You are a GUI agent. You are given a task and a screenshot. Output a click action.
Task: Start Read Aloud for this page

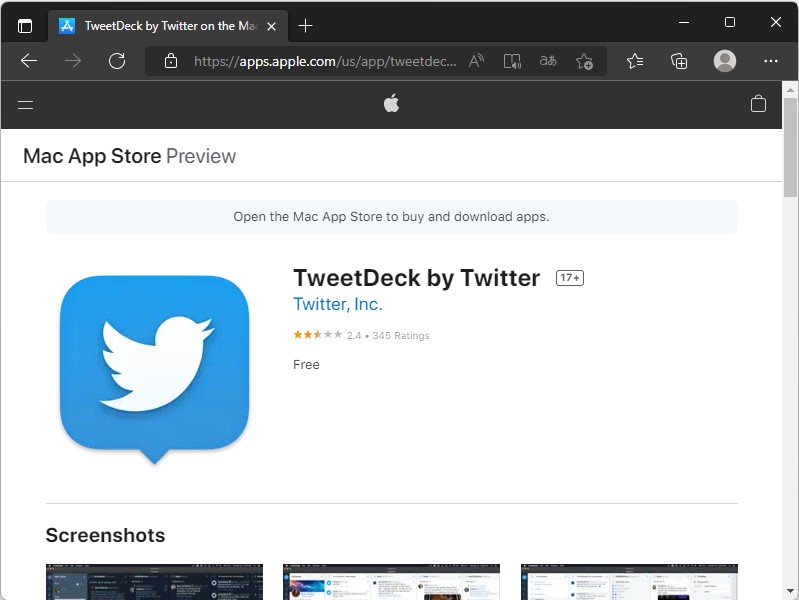coord(476,61)
